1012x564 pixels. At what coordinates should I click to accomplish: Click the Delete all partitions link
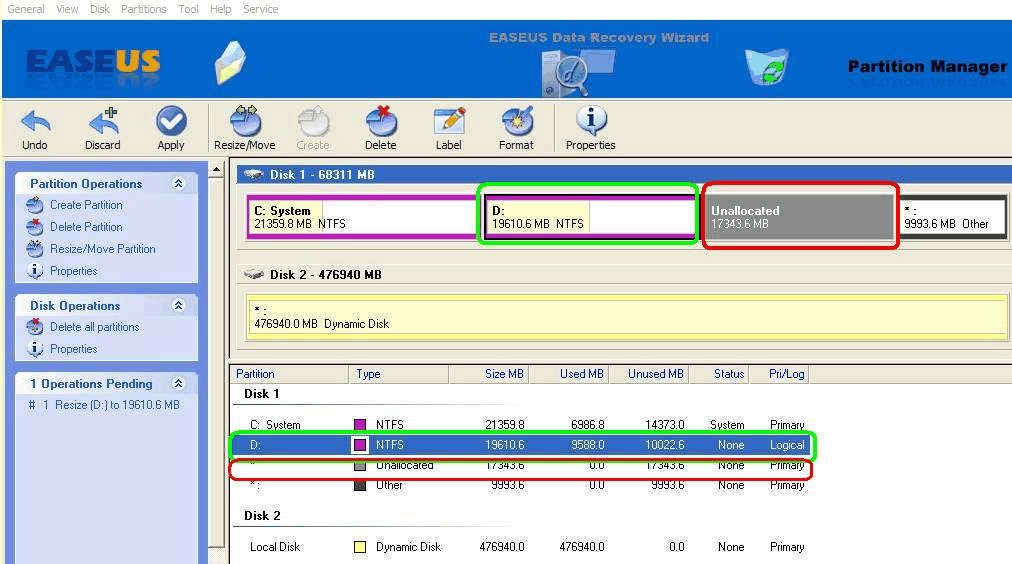tap(95, 327)
